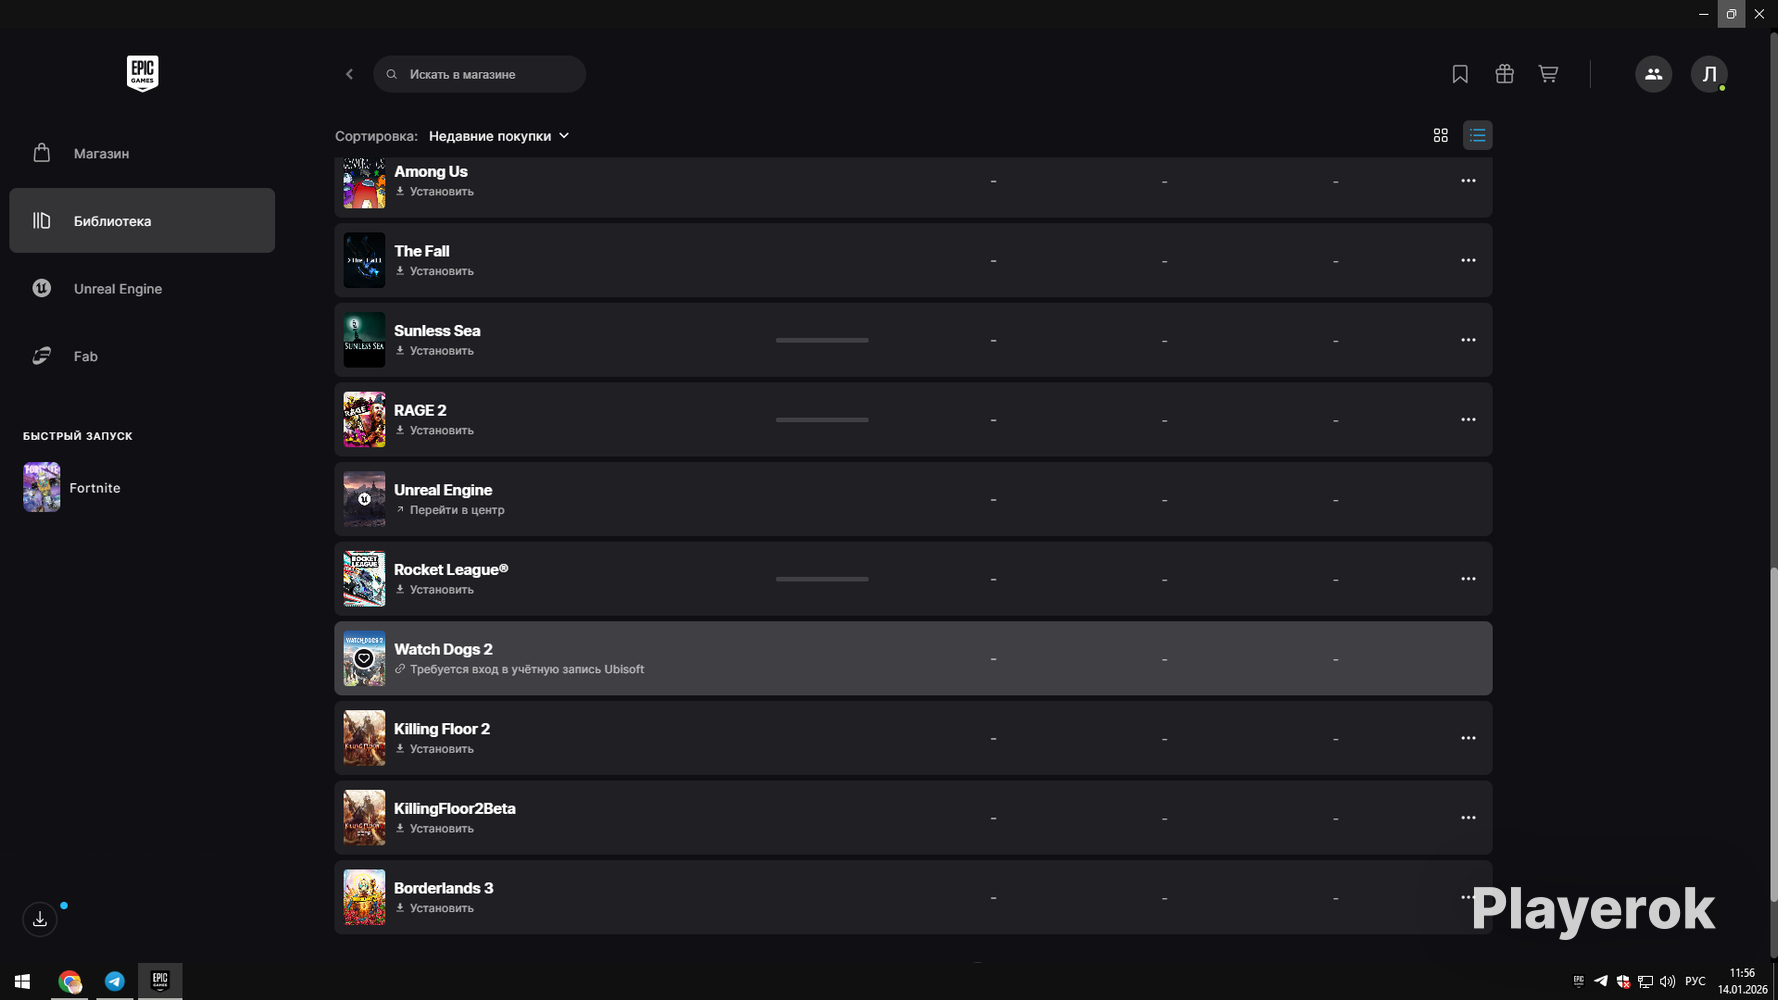Screen dimensions: 1778x1000
Task: Install Sunless Sea via Установить
Action: click(x=435, y=351)
